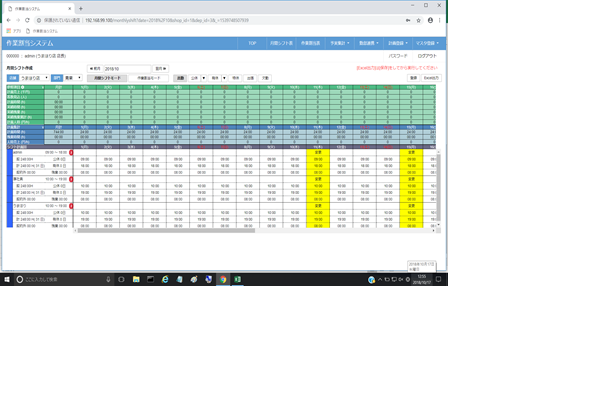Expand the マスタ登録 menu
600x399 pixels.
(x=427, y=43)
